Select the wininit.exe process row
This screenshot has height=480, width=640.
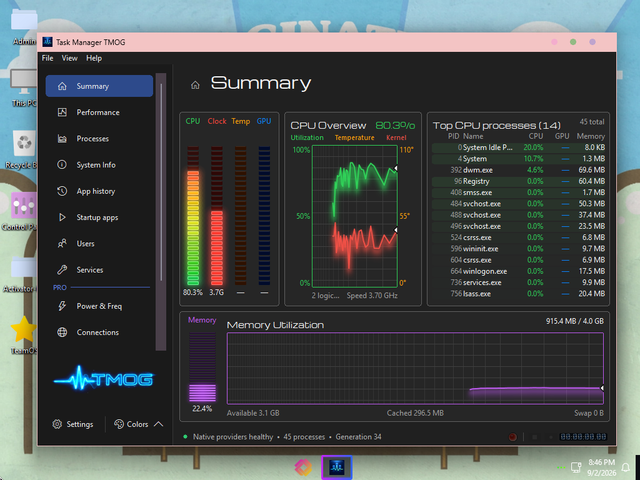[x=518, y=249]
